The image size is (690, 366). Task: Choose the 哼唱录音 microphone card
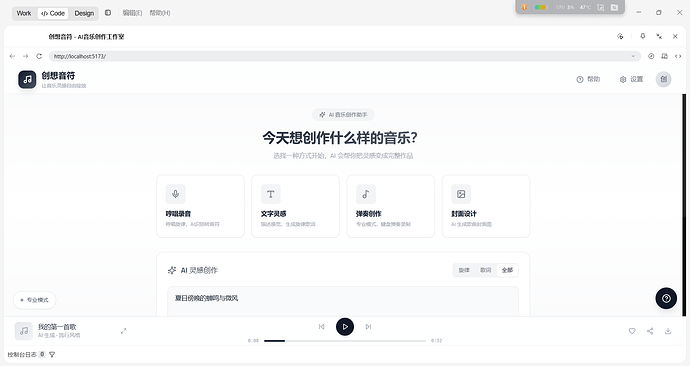200,206
